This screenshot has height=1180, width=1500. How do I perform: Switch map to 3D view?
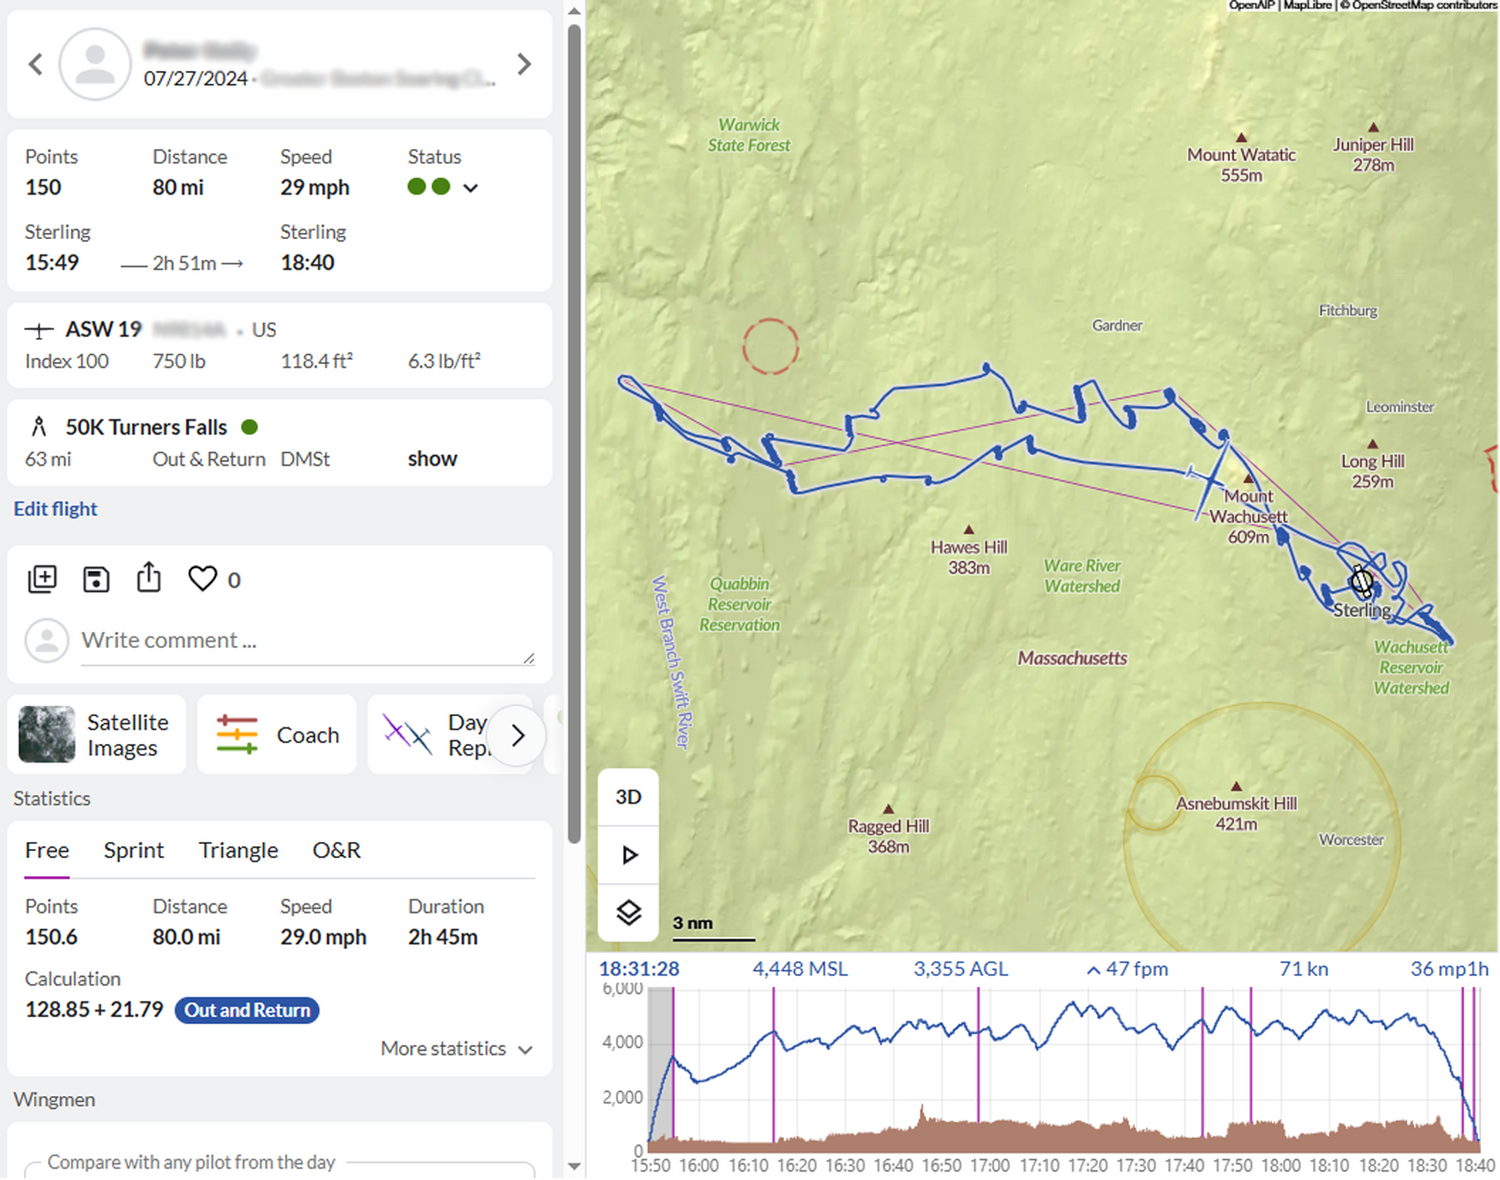(x=628, y=797)
